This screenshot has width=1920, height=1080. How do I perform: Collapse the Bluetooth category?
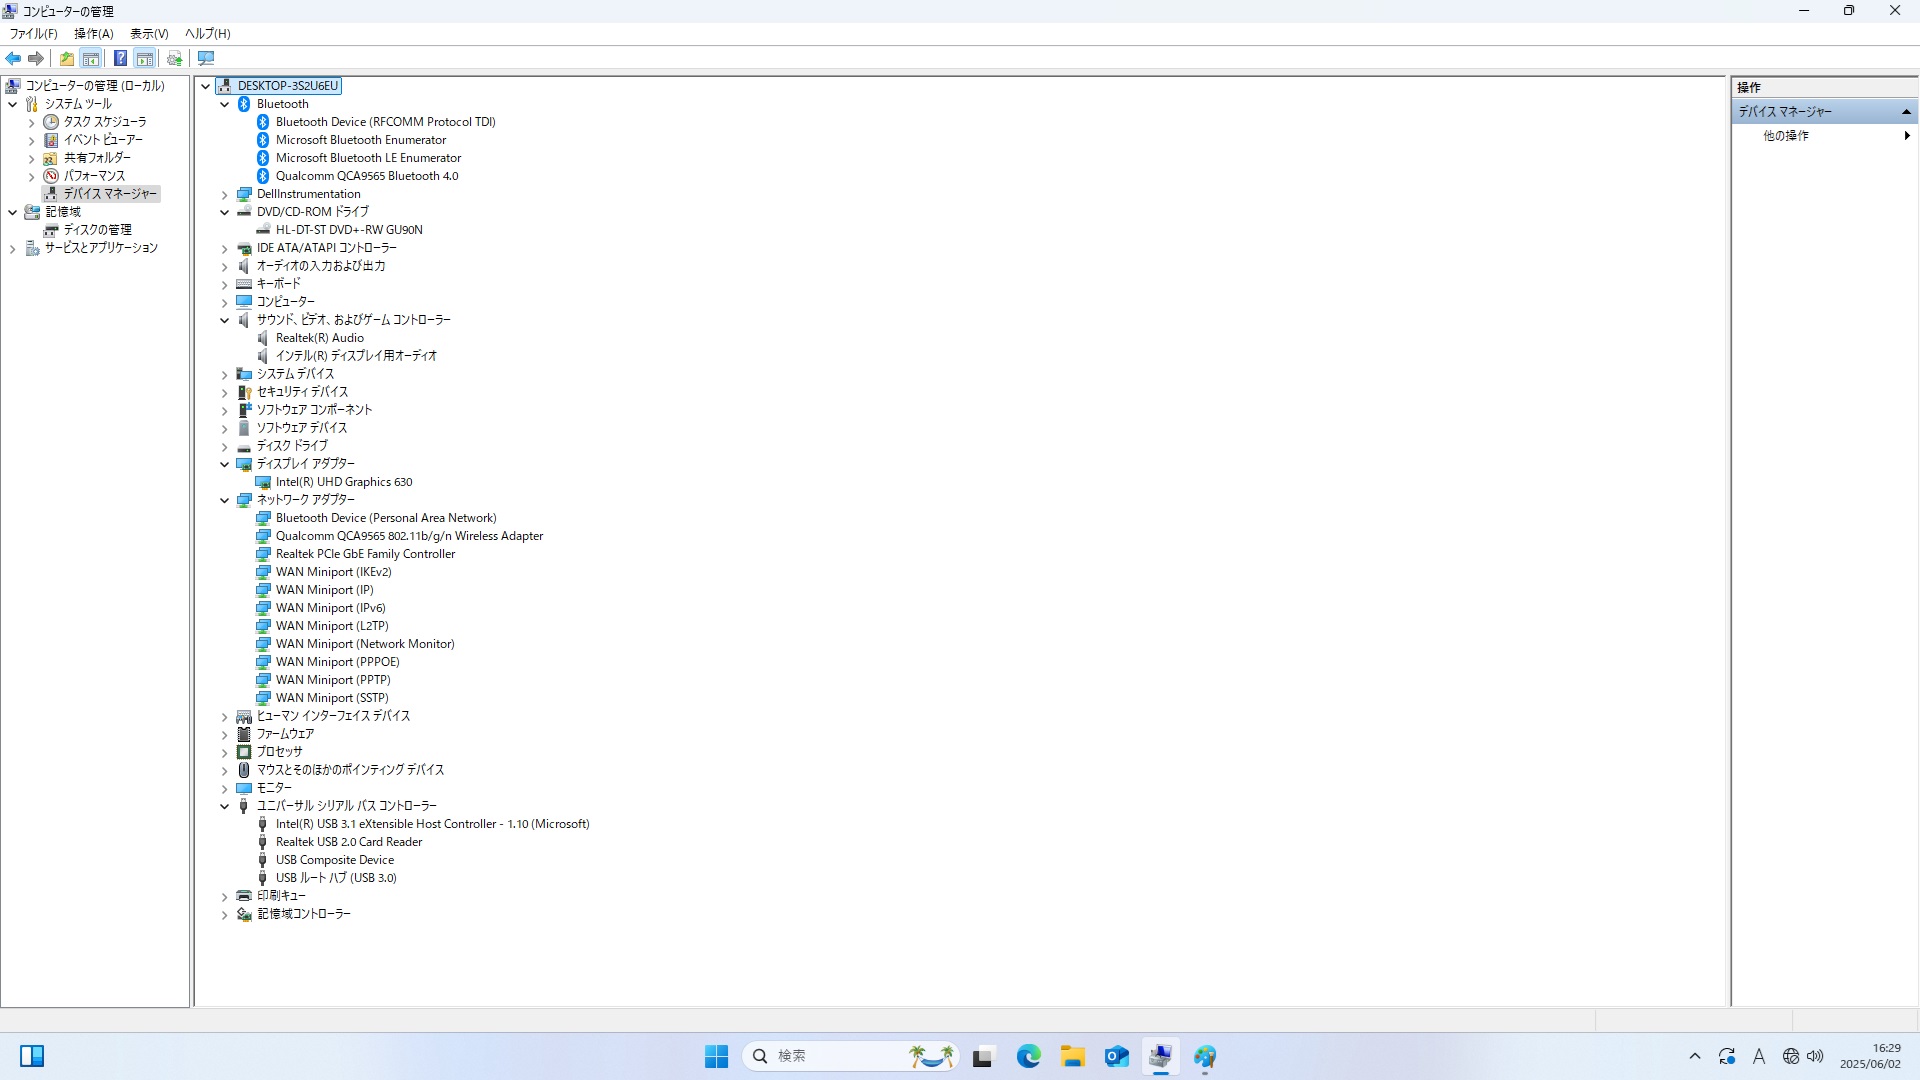coord(225,104)
